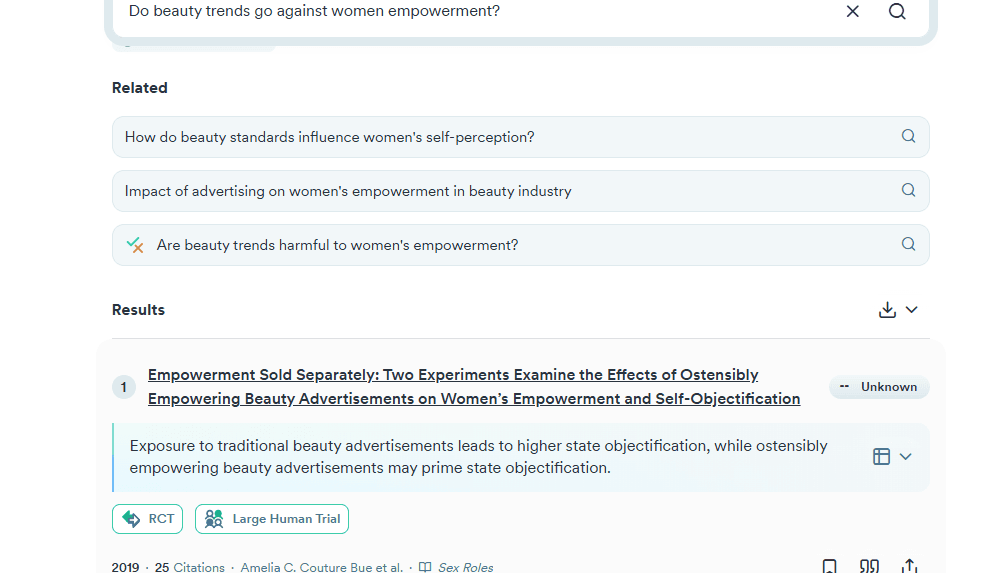Click the 'Large Human Trial' tag
This screenshot has height=573, width=989.
[272, 519]
